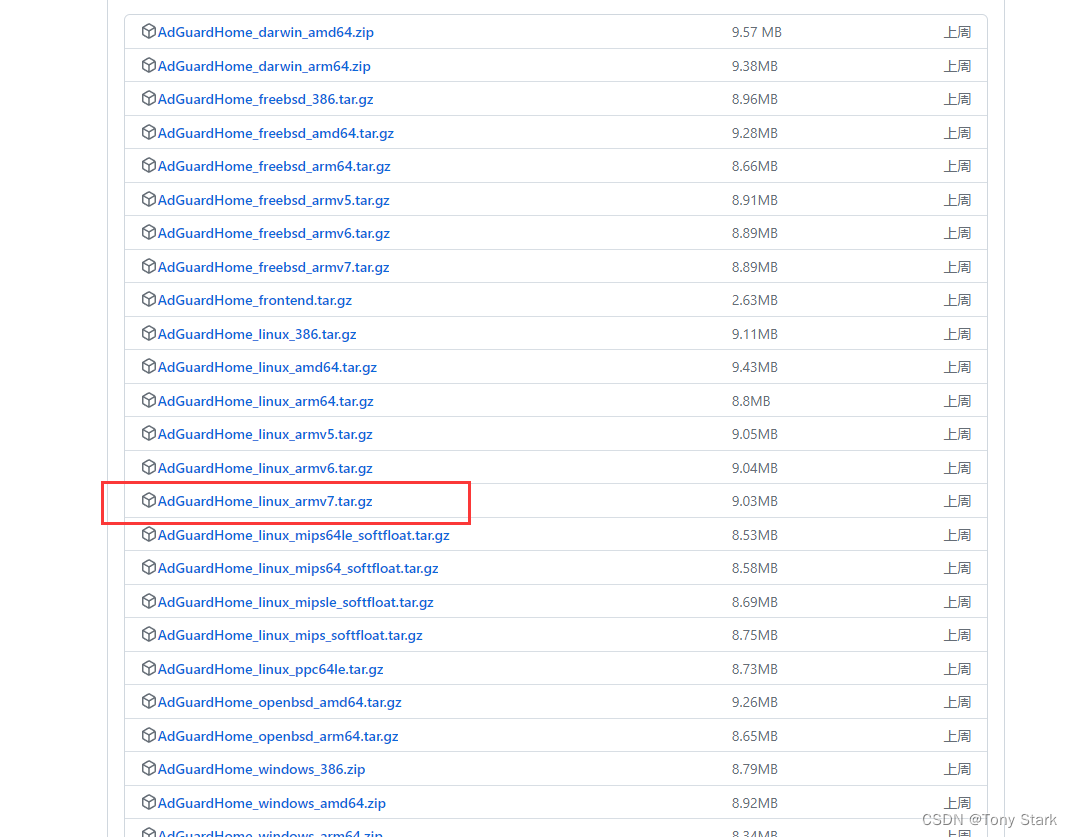Open AdGuardHome_freebsd_armv7.tar.gz link

(x=273, y=267)
